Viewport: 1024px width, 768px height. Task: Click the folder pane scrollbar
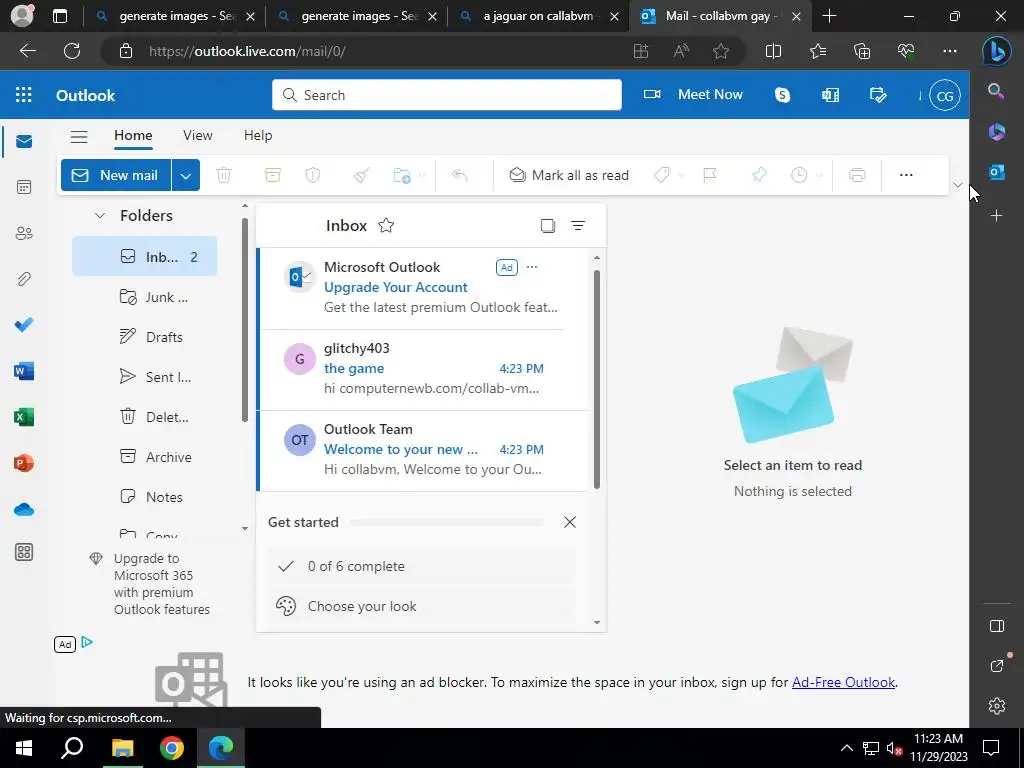(245, 320)
